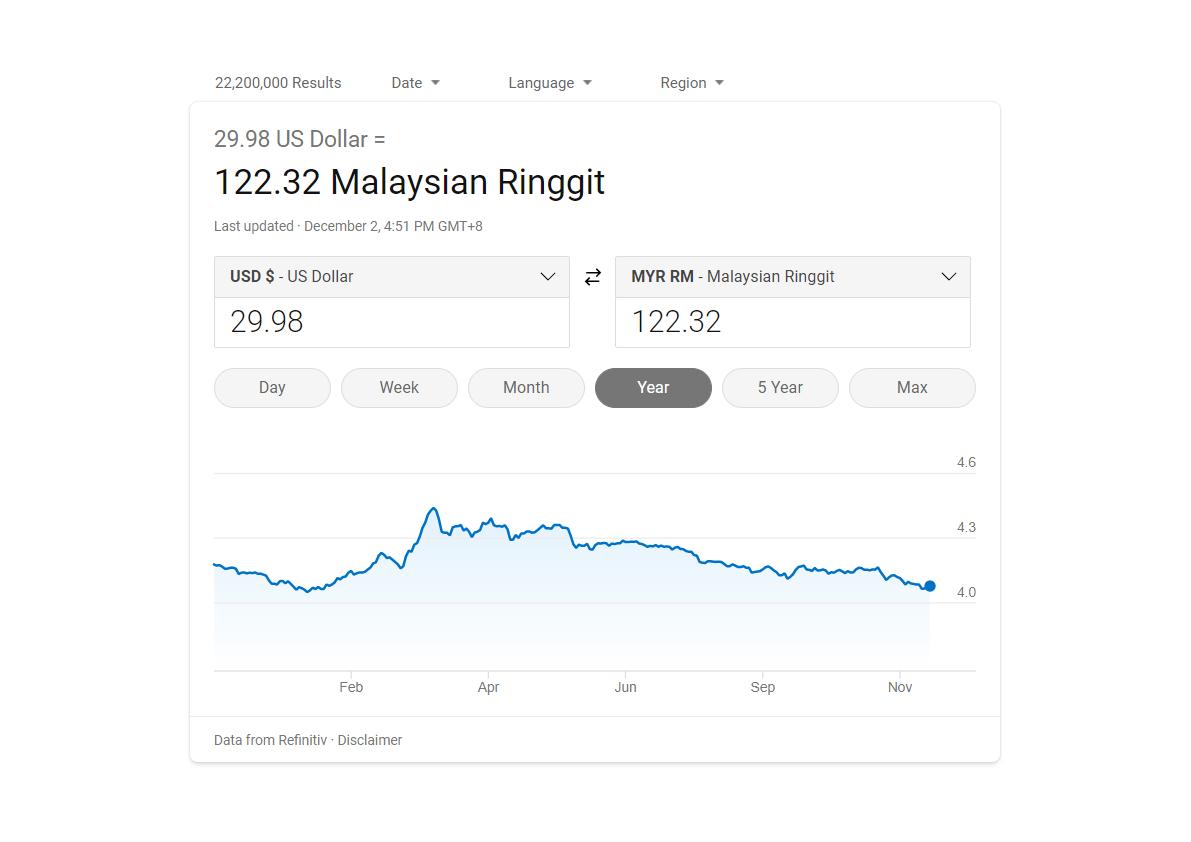Select the Year chart range
This screenshot has height=842, width=1191.
(653, 388)
